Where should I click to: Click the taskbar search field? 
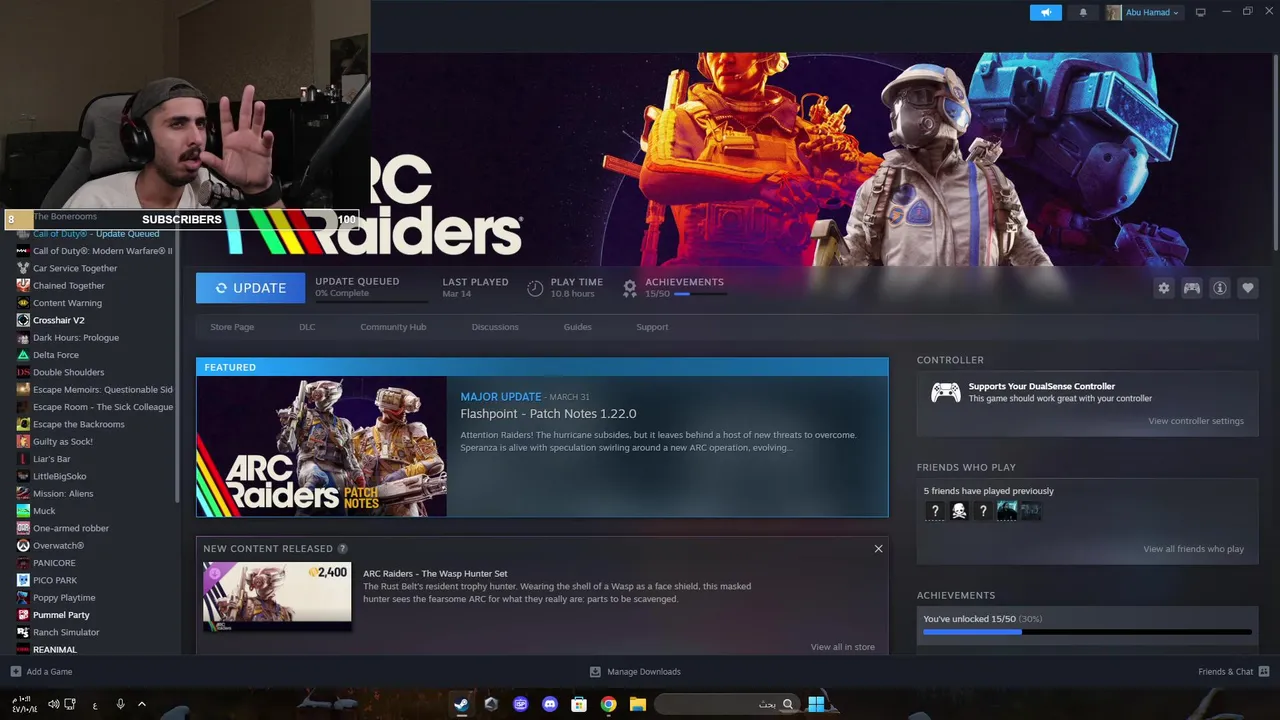pos(727,704)
